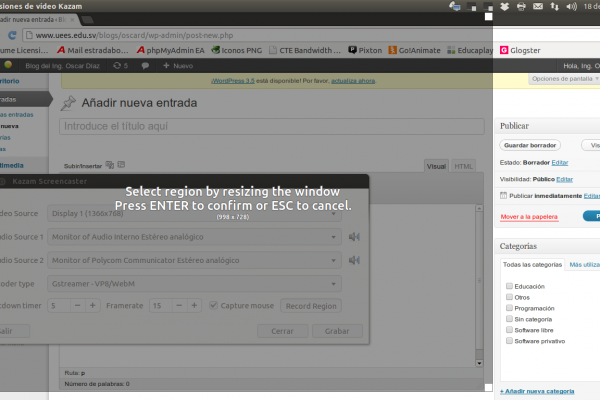Click the WordPress 3.5 link

coord(233,81)
